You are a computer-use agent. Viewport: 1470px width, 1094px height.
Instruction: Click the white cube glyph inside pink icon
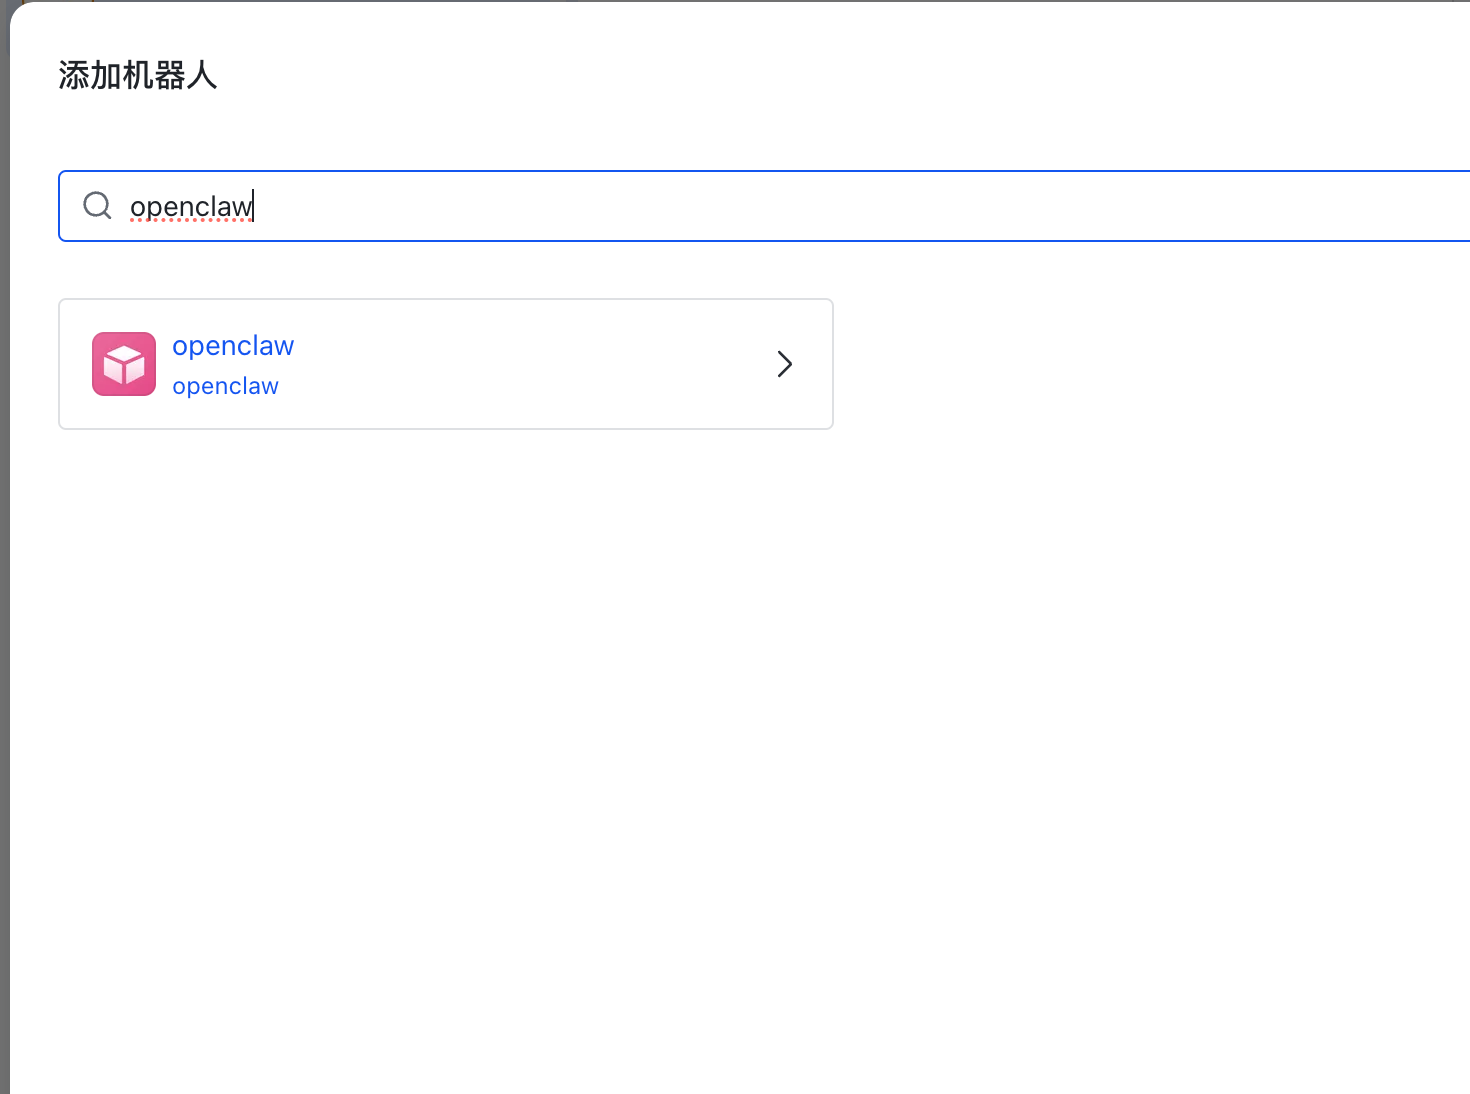tap(124, 365)
